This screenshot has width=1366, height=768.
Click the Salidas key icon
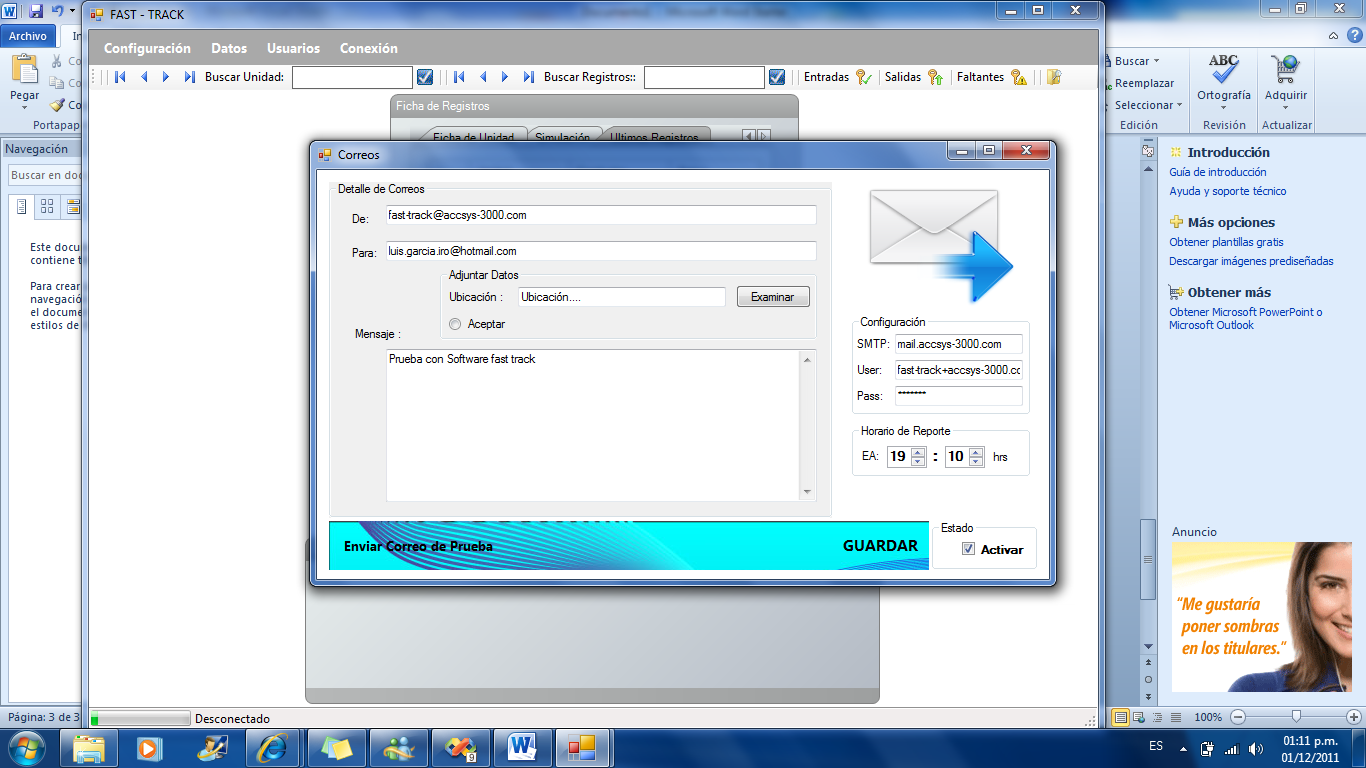tap(936, 77)
